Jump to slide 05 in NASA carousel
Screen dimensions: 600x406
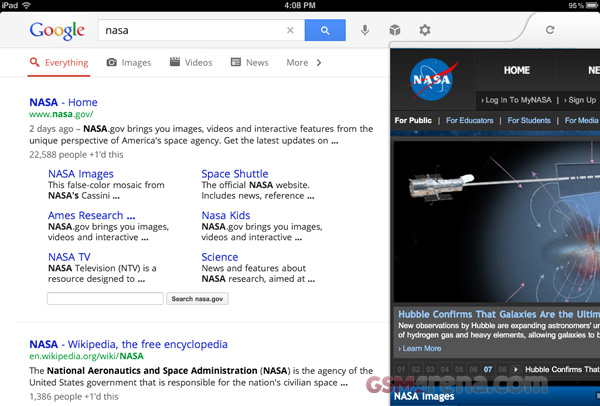459,369
